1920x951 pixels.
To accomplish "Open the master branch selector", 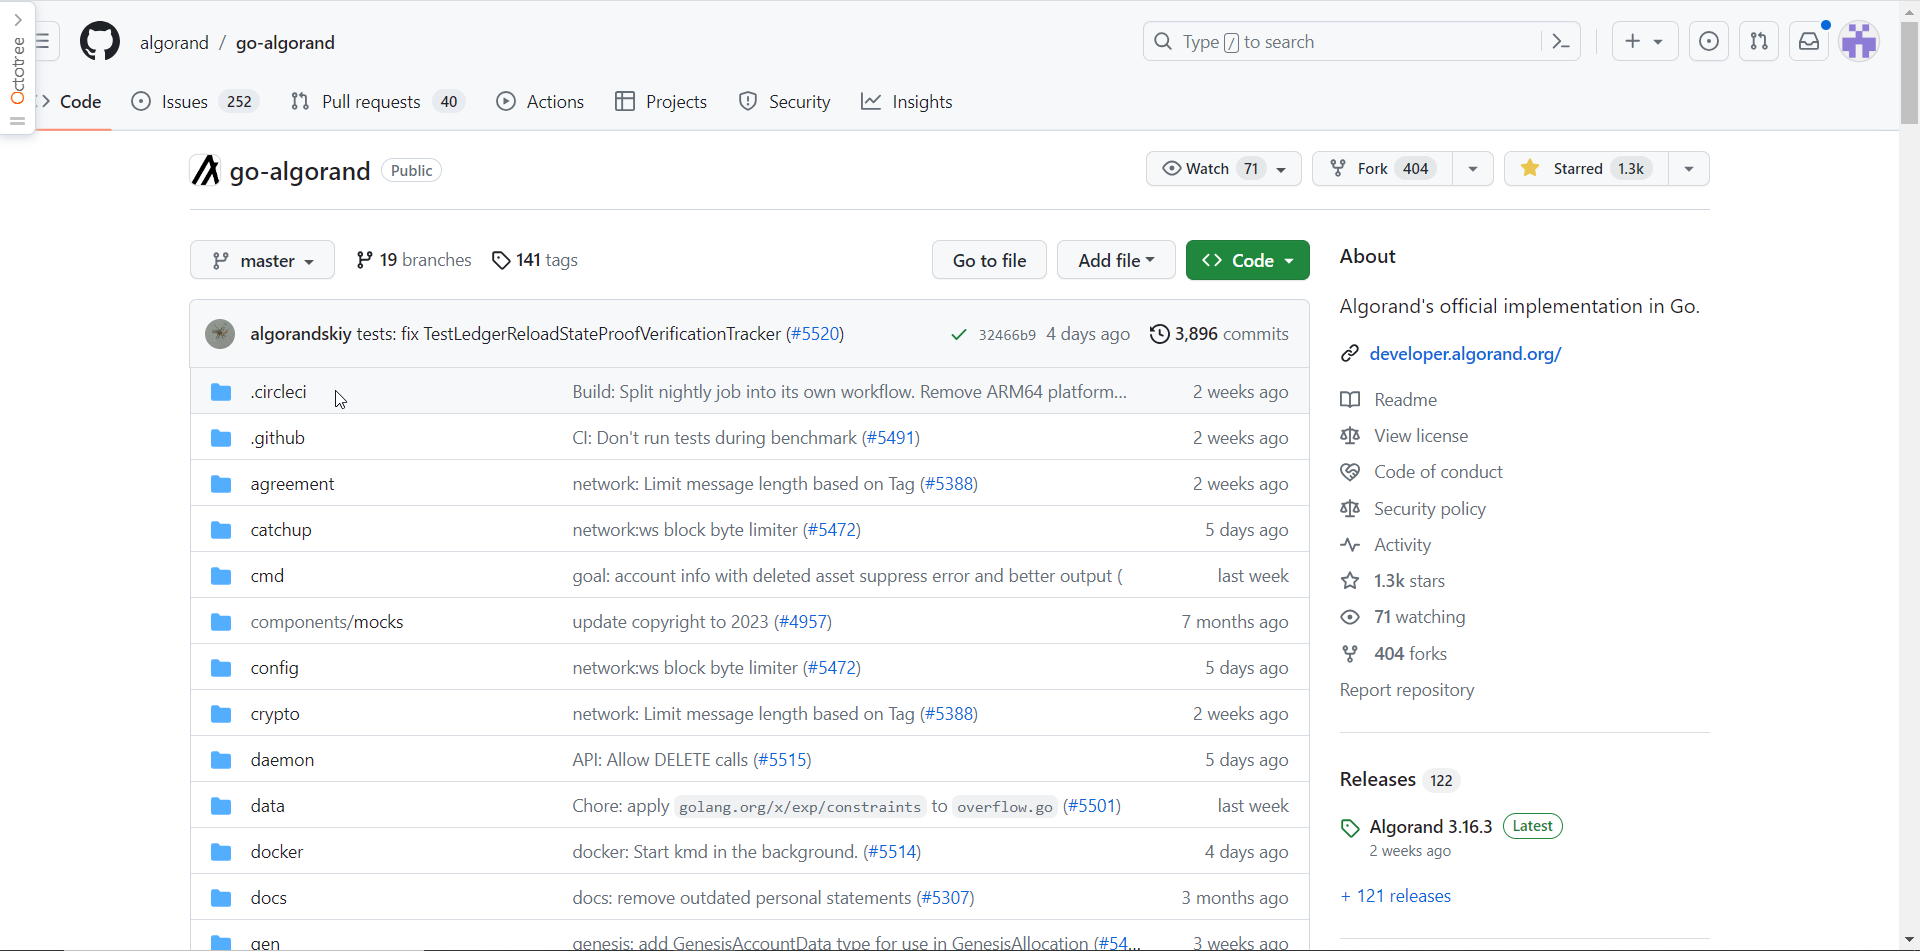I will [x=262, y=260].
